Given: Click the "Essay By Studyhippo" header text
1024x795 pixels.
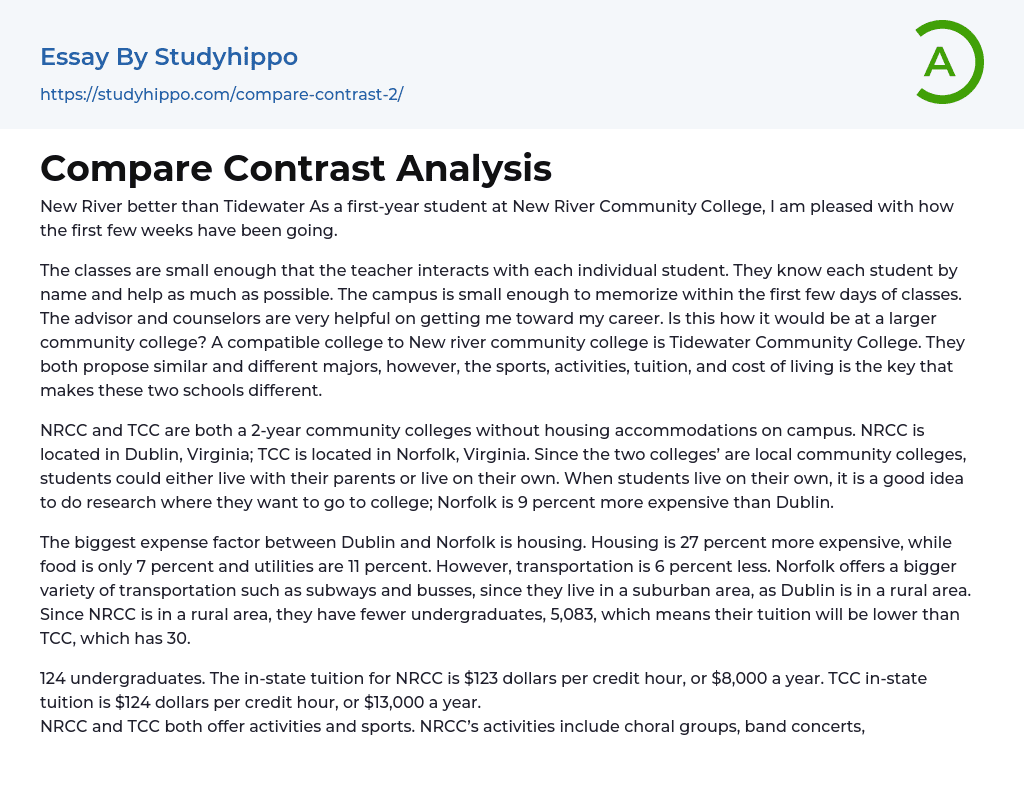Looking at the screenshot, I should point(169,57).
